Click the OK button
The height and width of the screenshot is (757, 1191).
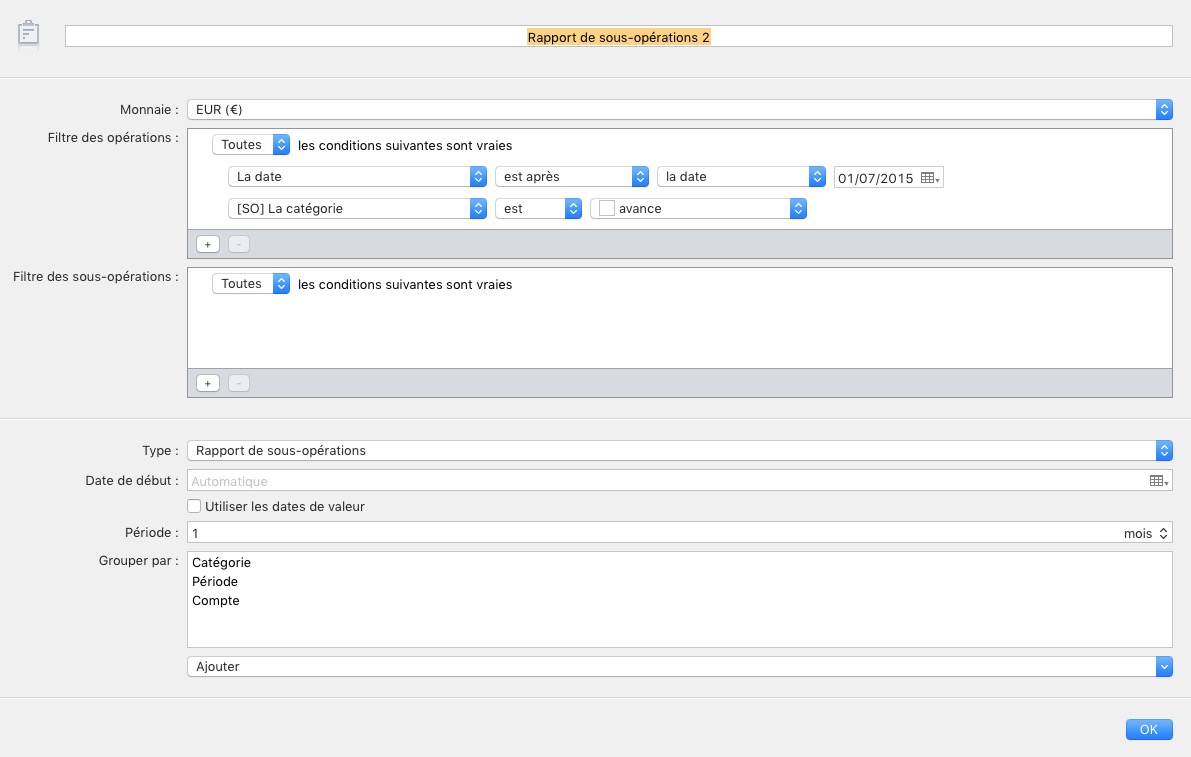coord(1148,729)
